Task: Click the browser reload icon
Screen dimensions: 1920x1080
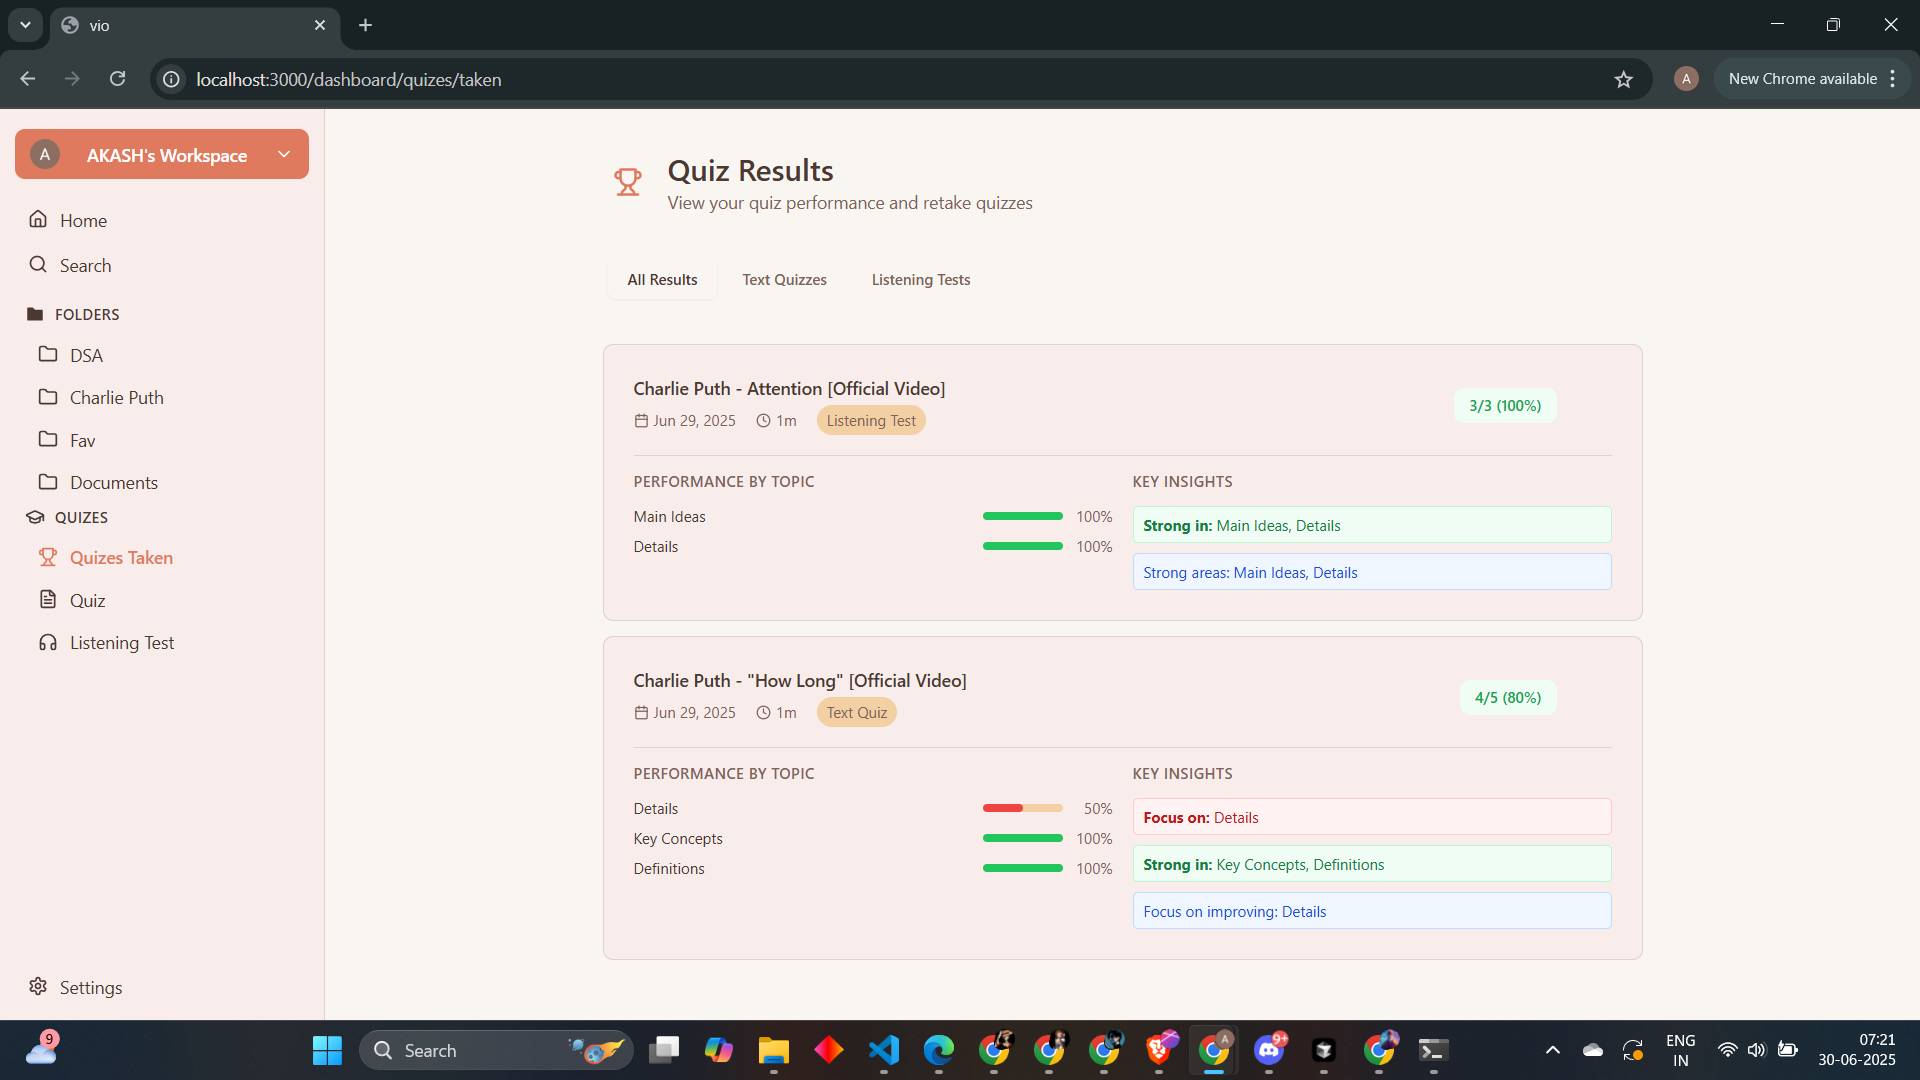Action: point(117,79)
